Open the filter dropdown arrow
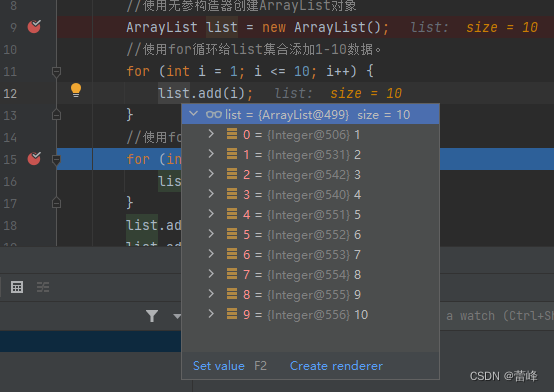 tap(177, 316)
